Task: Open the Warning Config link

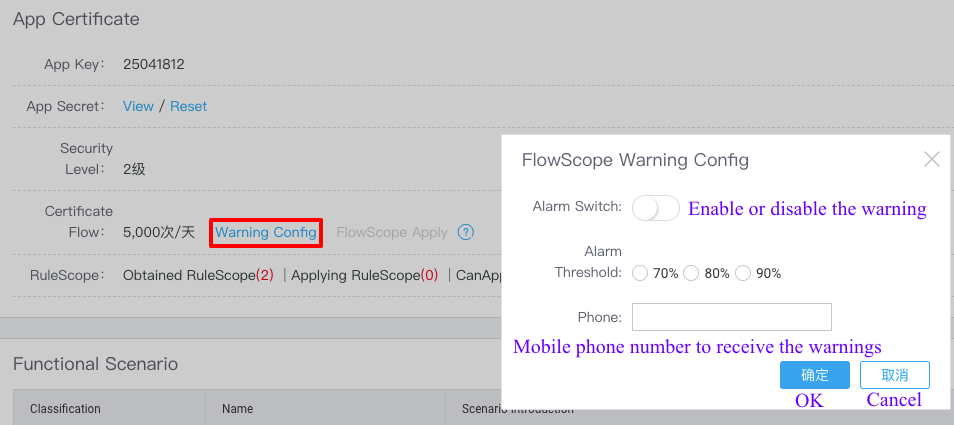Action: coord(266,232)
